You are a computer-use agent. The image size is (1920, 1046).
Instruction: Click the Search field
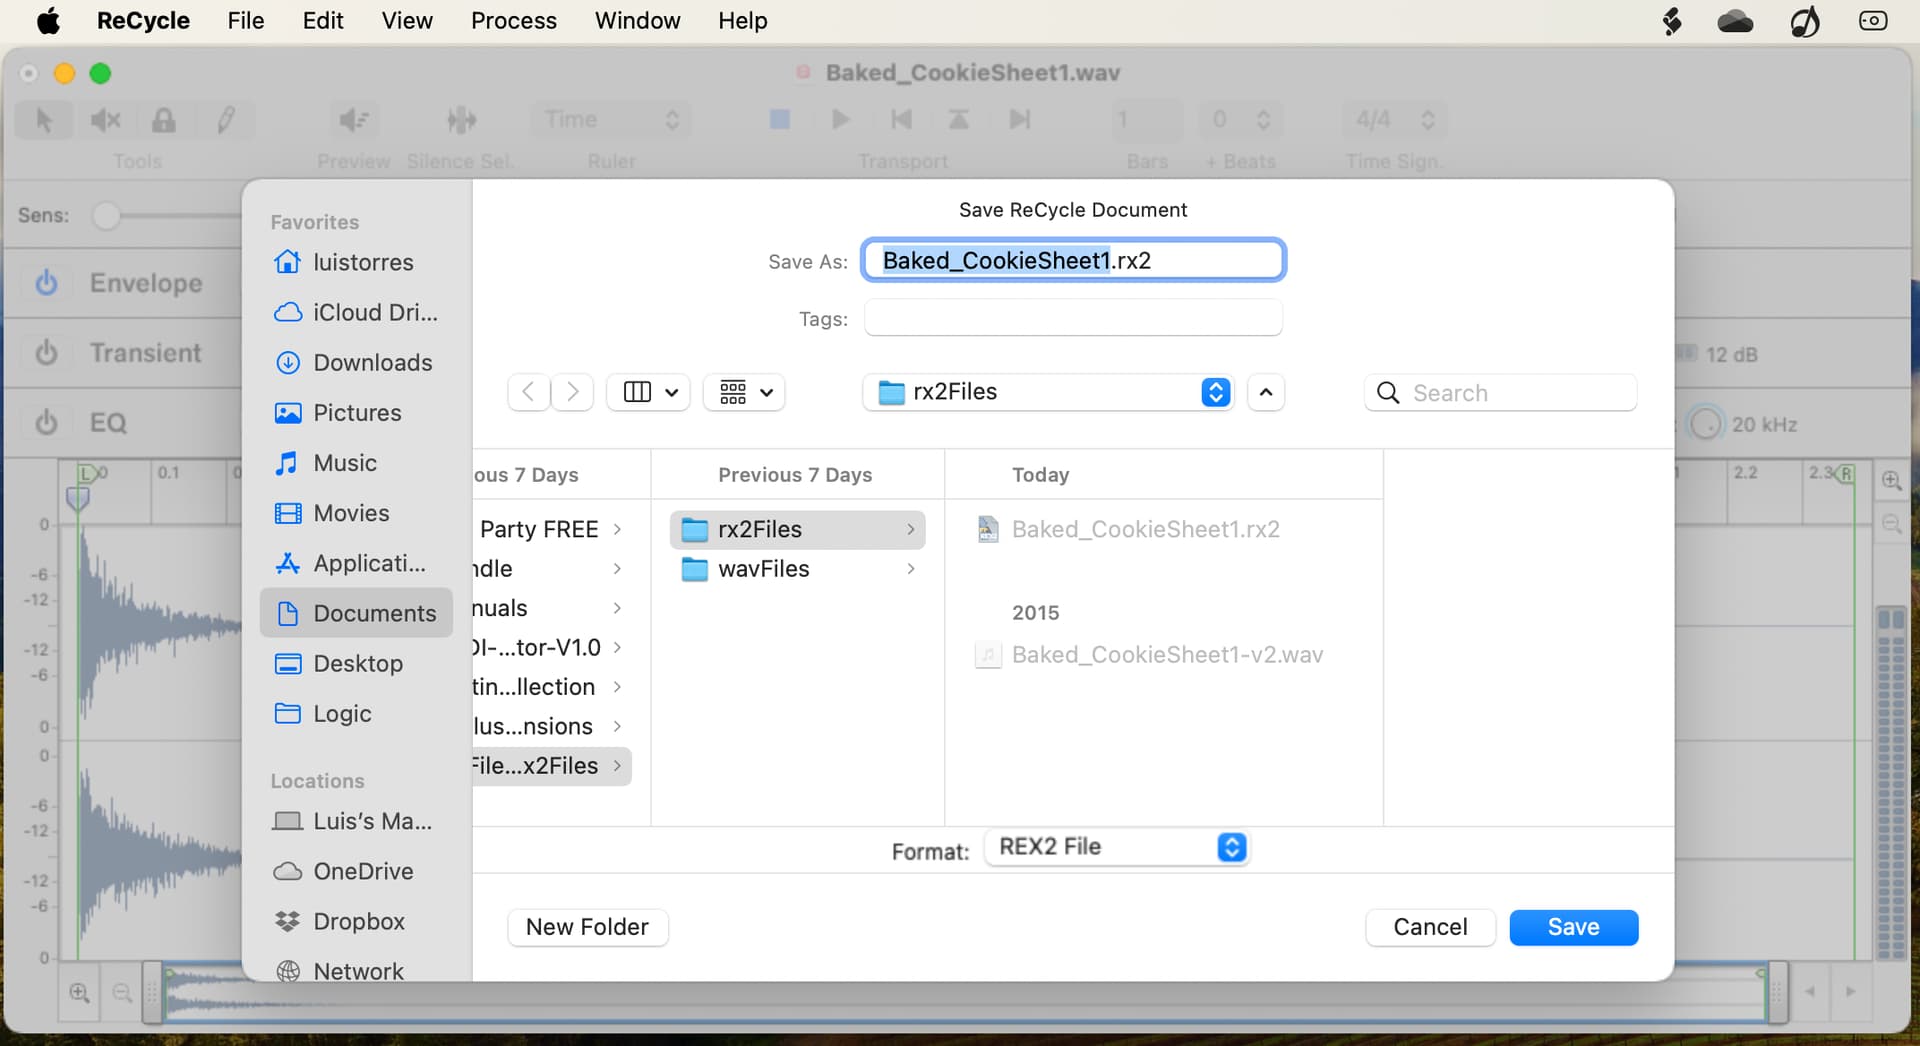(x=1500, y=392)
